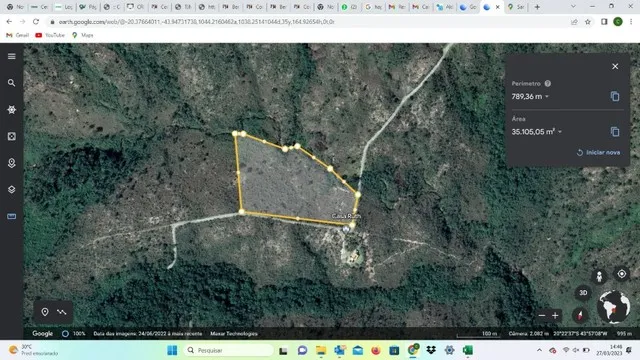Click the 100 m scale indicator
The height and width of the screenshot is (360, 640).
click(478, 334)
